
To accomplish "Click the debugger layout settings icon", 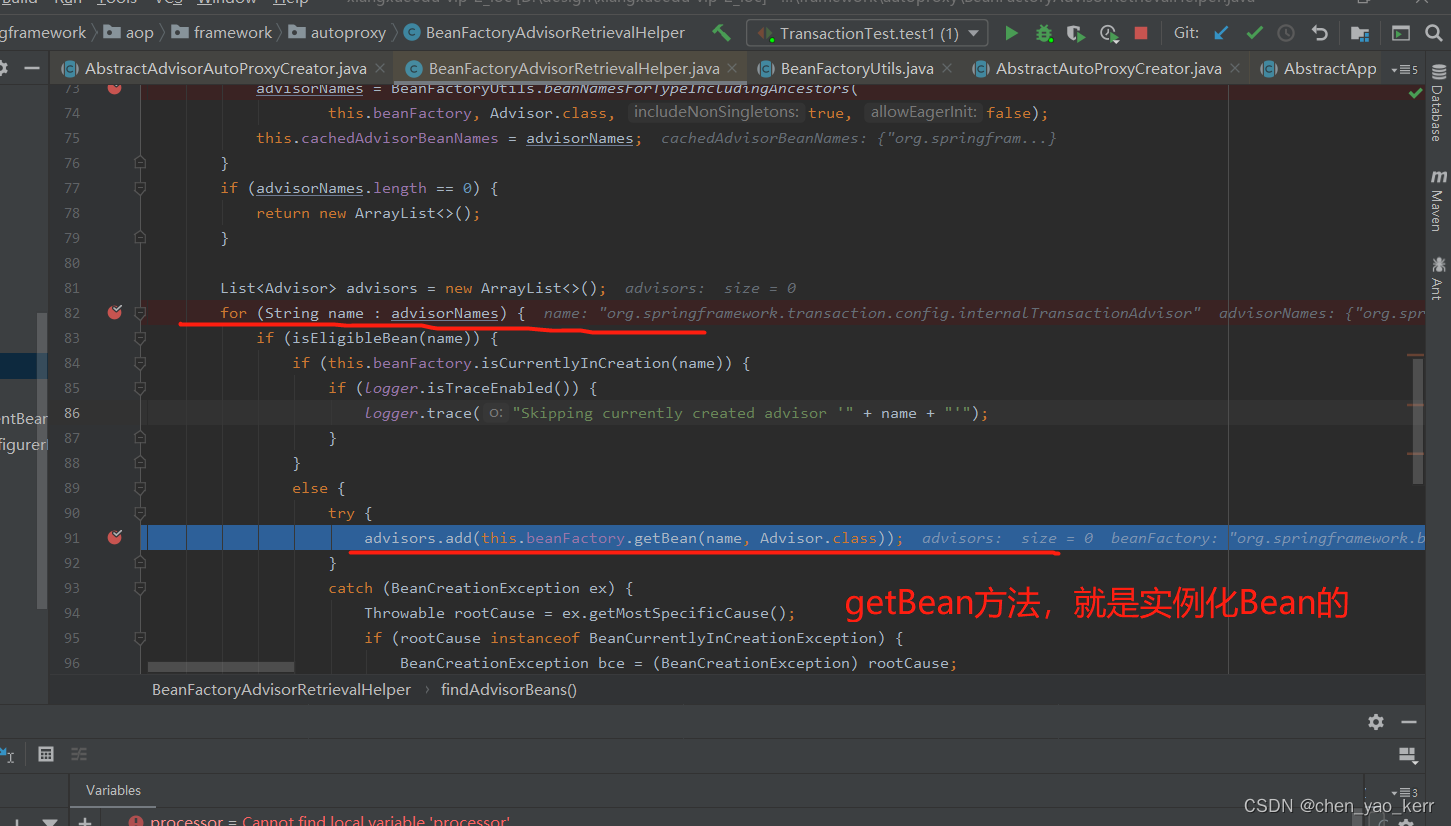I will pos(1408,754).
